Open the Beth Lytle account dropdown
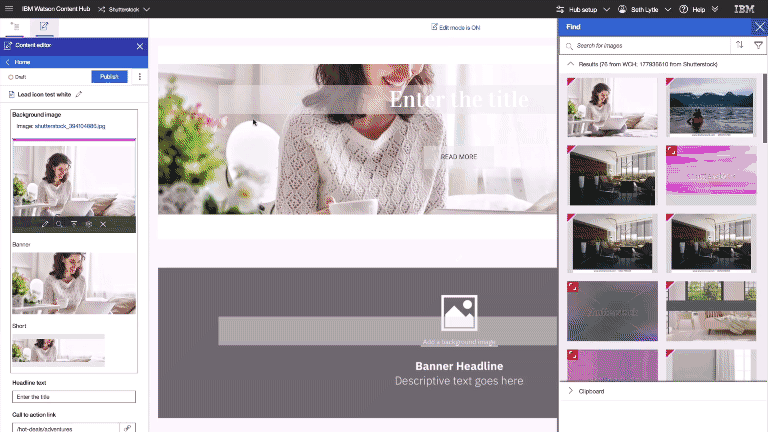 (668, 9)
